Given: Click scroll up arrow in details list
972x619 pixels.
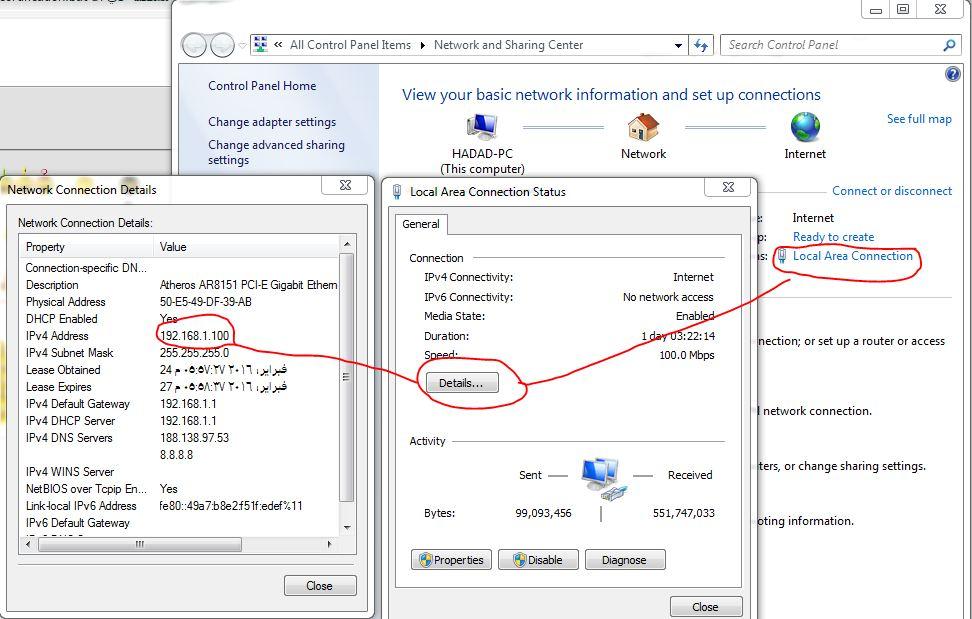Looking at the screenshot, I should pos(347,245).
